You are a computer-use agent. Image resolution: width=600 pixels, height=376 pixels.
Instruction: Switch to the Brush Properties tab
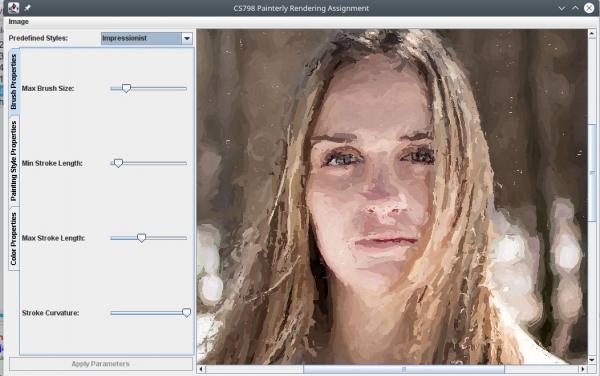(14, 81)
